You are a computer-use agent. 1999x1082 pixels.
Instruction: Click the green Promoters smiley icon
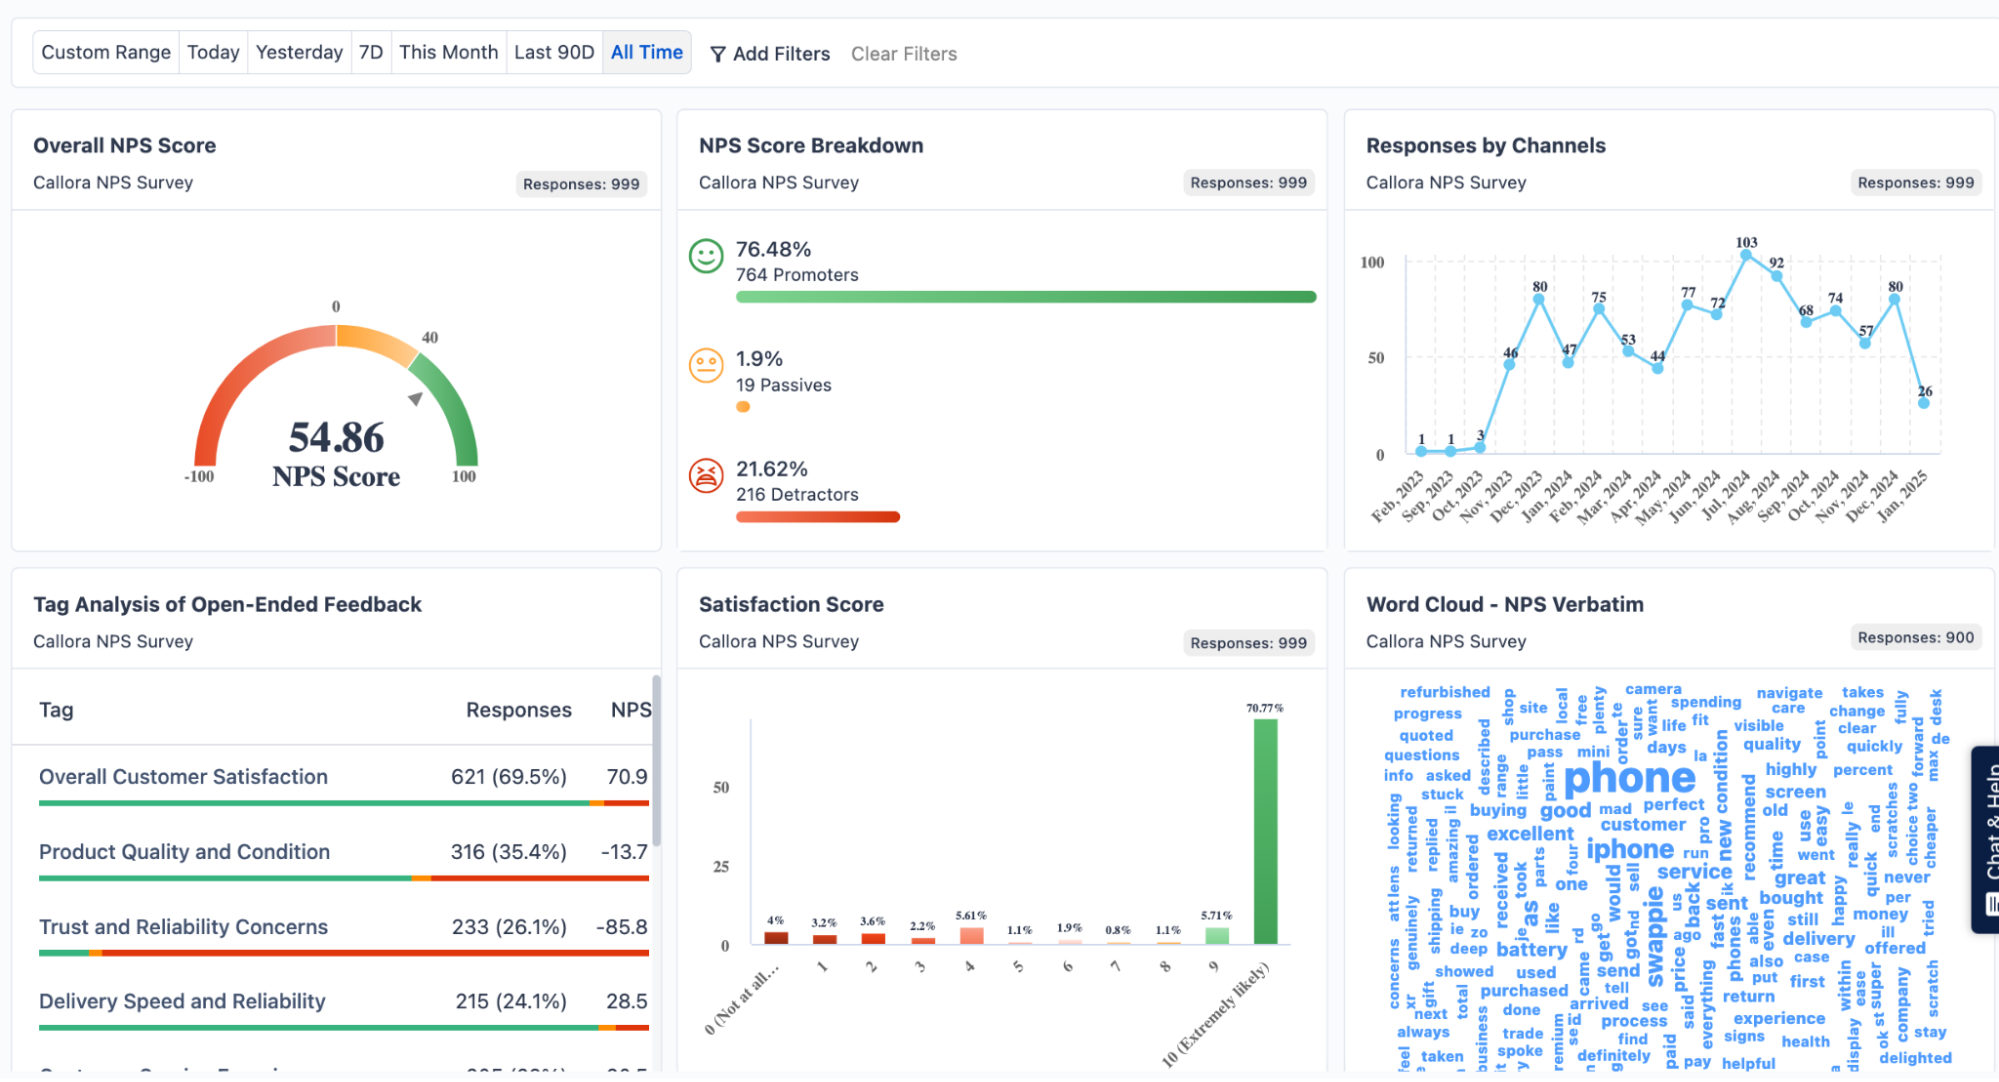[x=706, y=256]
